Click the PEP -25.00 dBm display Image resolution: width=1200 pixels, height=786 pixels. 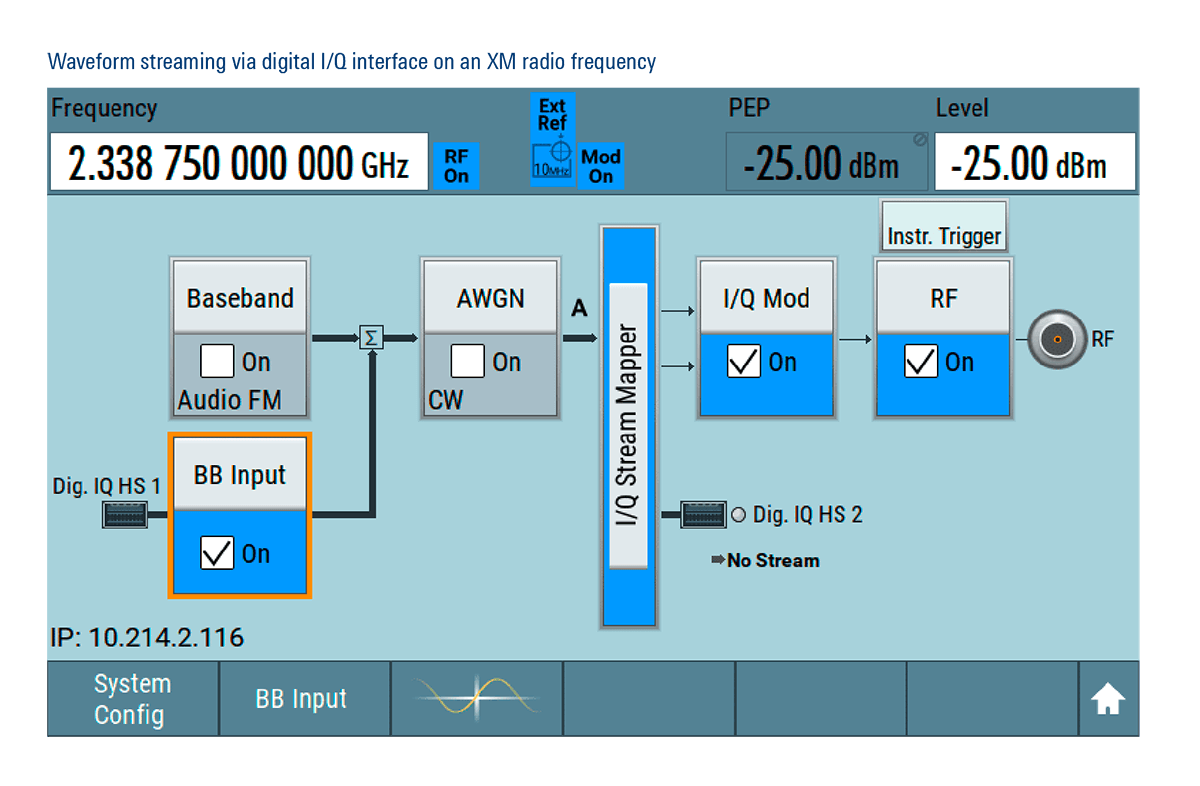[827, 162]
